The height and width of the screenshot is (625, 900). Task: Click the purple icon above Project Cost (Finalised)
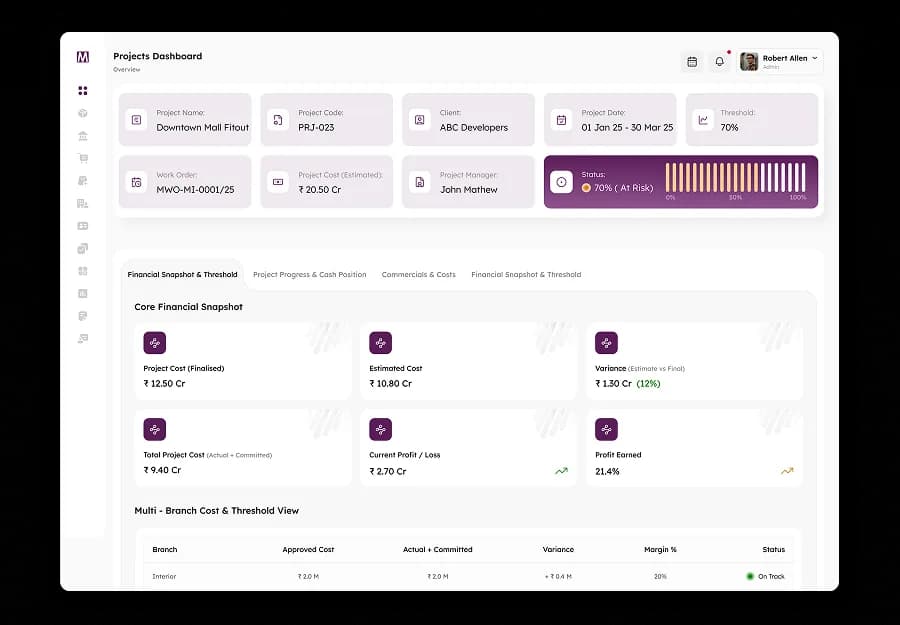pos(154,343)
